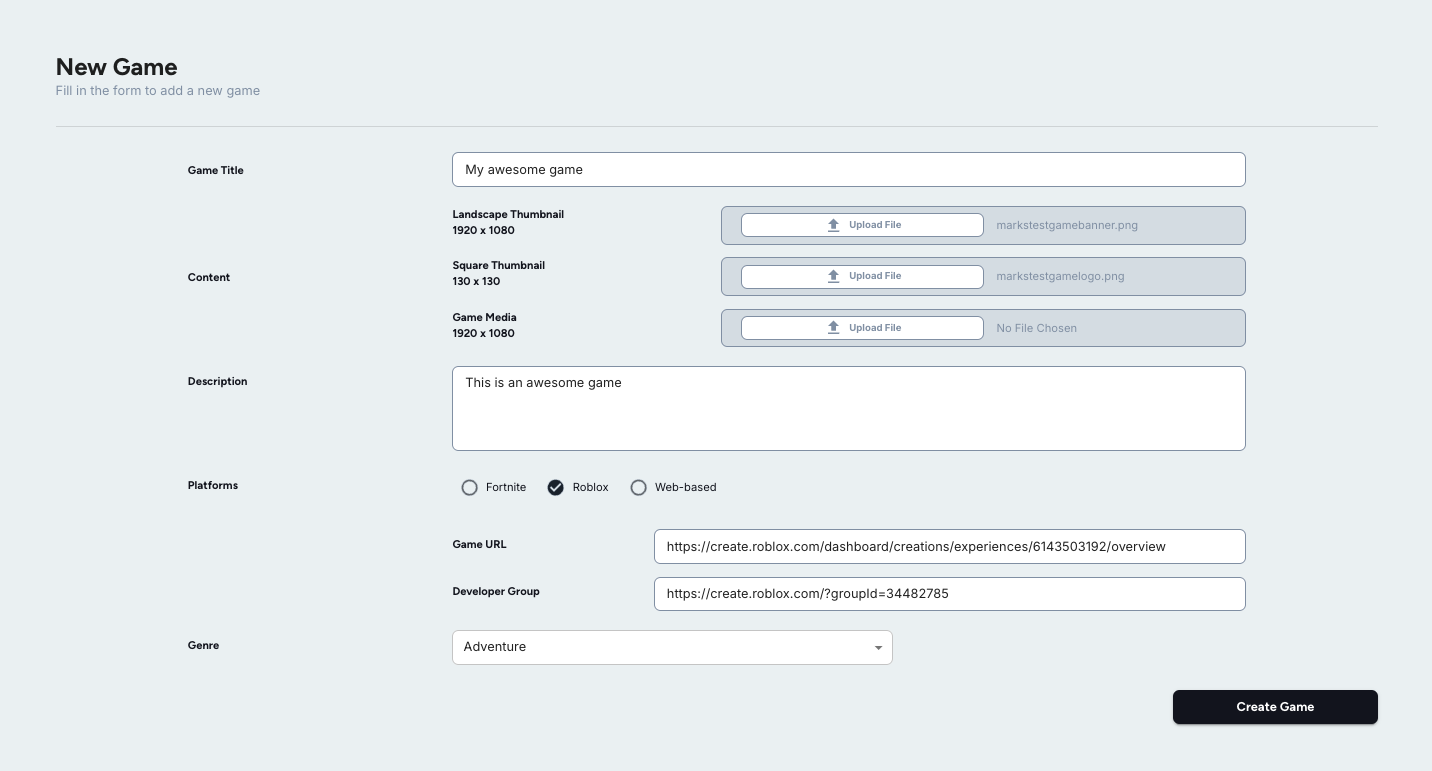Click the Game Title label
1432x771 pixels.
coord(216,170)
